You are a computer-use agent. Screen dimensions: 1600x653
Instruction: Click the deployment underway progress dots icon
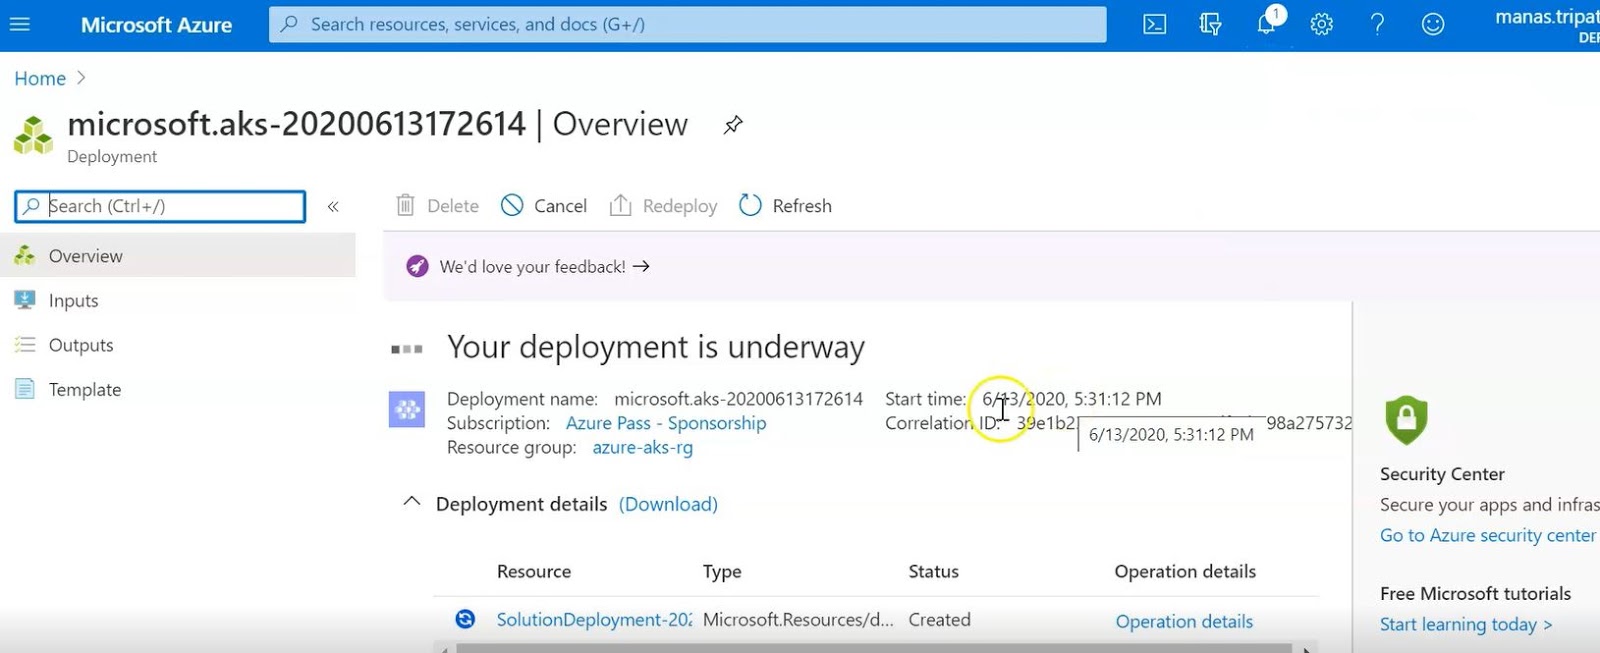click(407, 349)
